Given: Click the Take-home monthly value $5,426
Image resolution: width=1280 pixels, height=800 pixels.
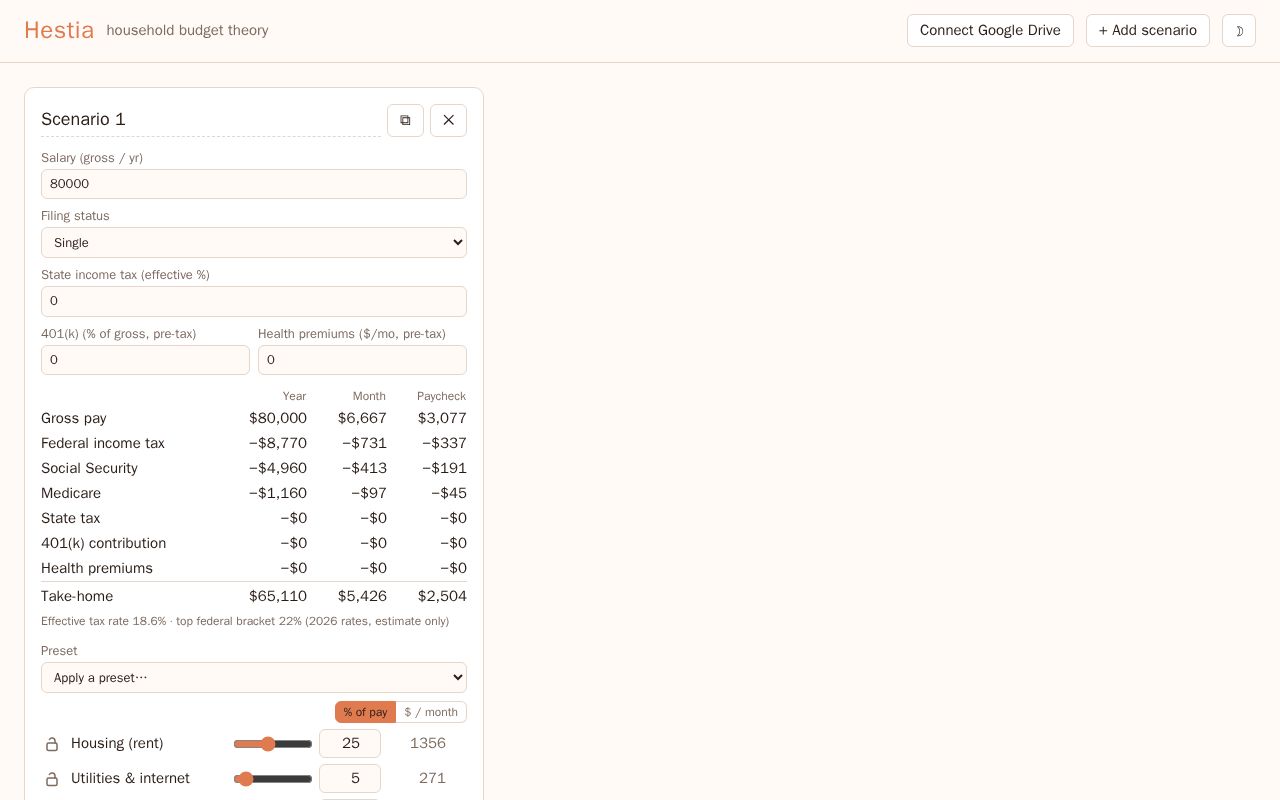Looking at the screenshot, I should (x=362, y=596).
